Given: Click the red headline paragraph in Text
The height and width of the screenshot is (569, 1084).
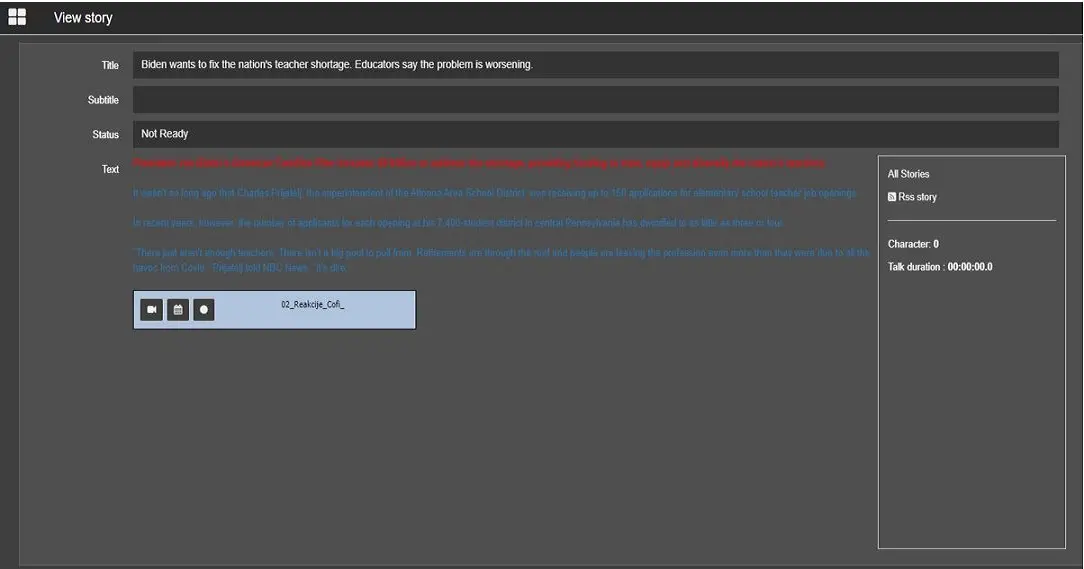Looking at the screenshot, I should (479, 163).
